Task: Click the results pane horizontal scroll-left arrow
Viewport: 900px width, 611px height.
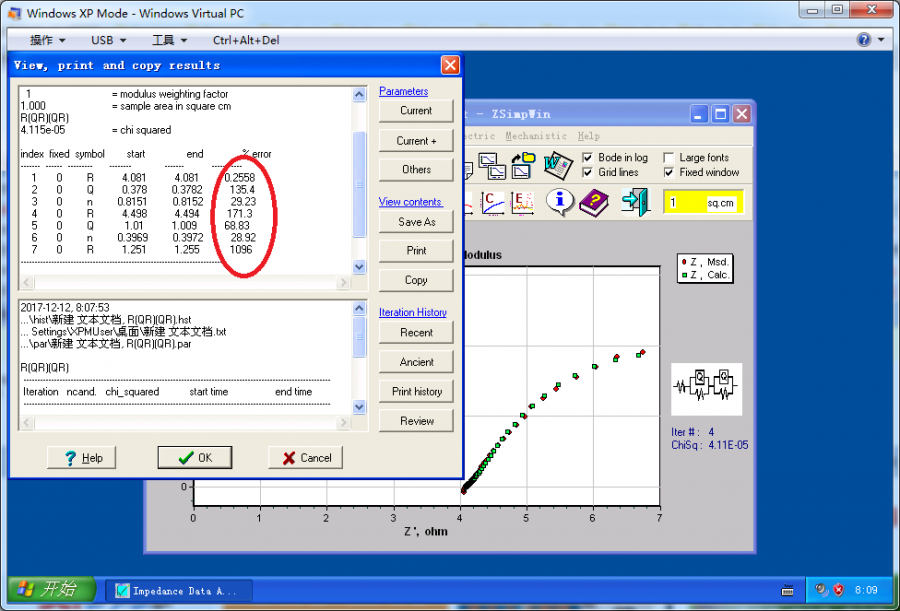Action: [27, 283]
